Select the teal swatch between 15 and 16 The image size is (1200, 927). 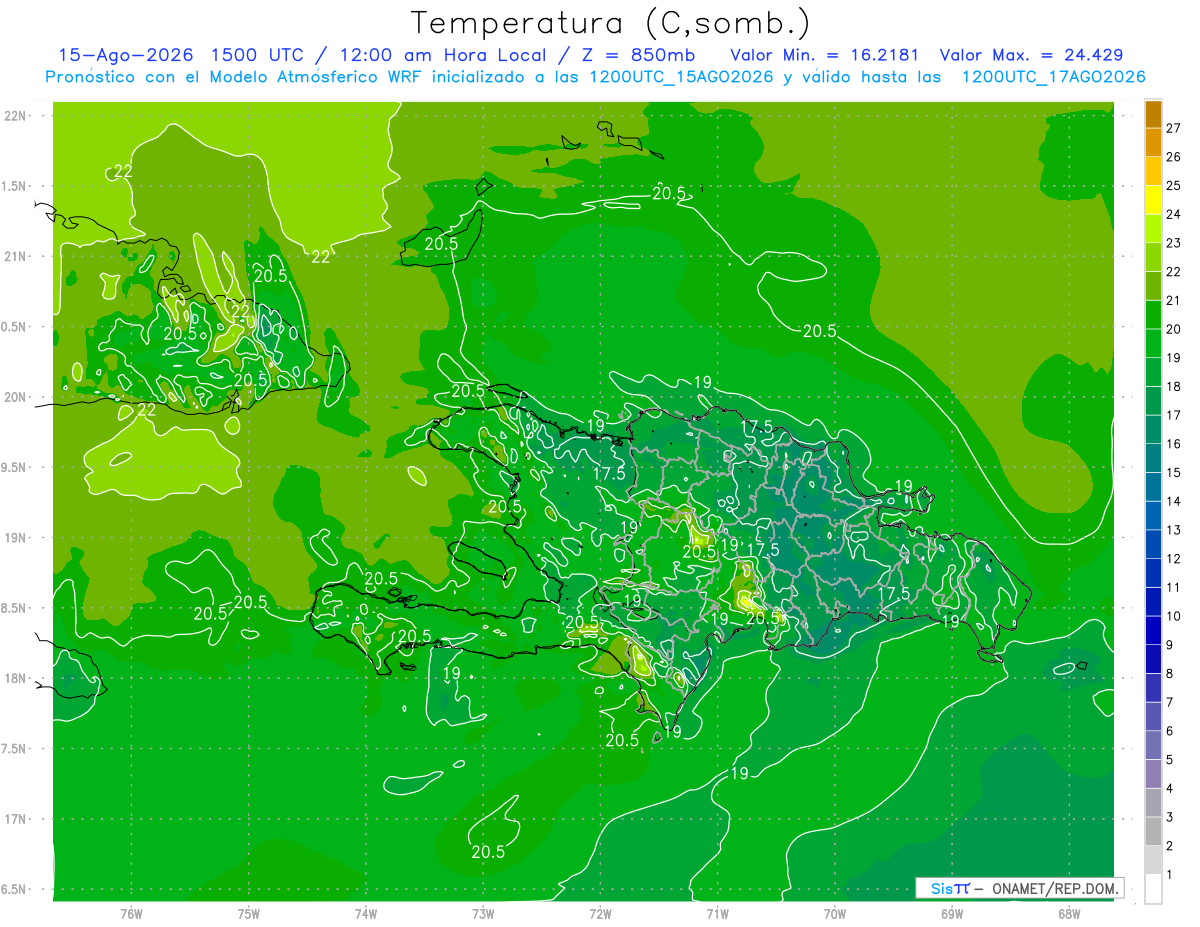tap(1153, 458)
